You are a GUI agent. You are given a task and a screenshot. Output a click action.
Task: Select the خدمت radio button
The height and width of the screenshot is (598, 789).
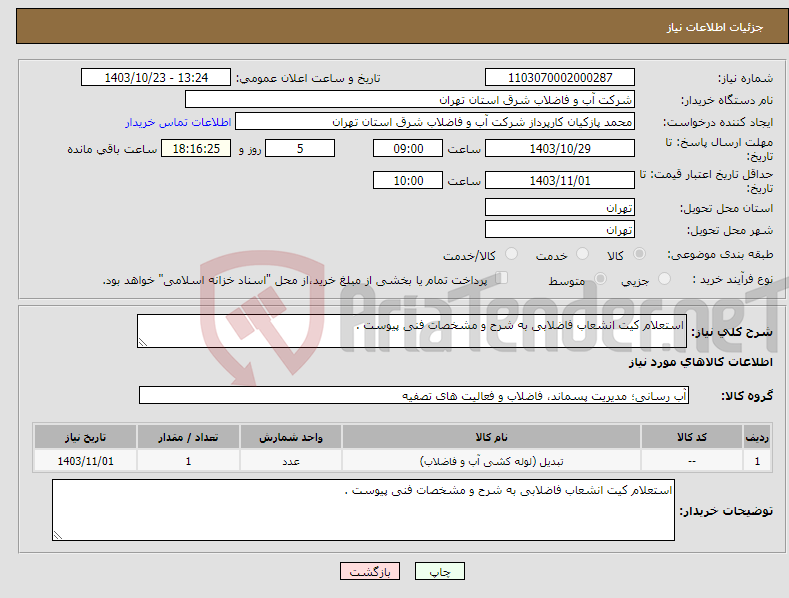582,254
